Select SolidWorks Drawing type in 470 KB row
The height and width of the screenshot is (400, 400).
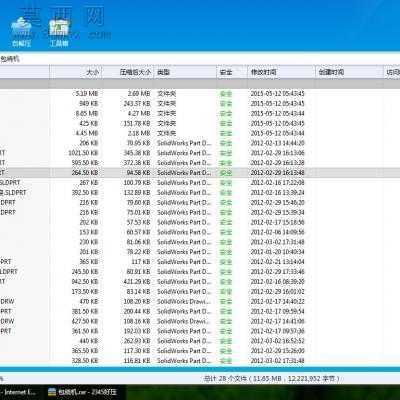coord(184,302)
